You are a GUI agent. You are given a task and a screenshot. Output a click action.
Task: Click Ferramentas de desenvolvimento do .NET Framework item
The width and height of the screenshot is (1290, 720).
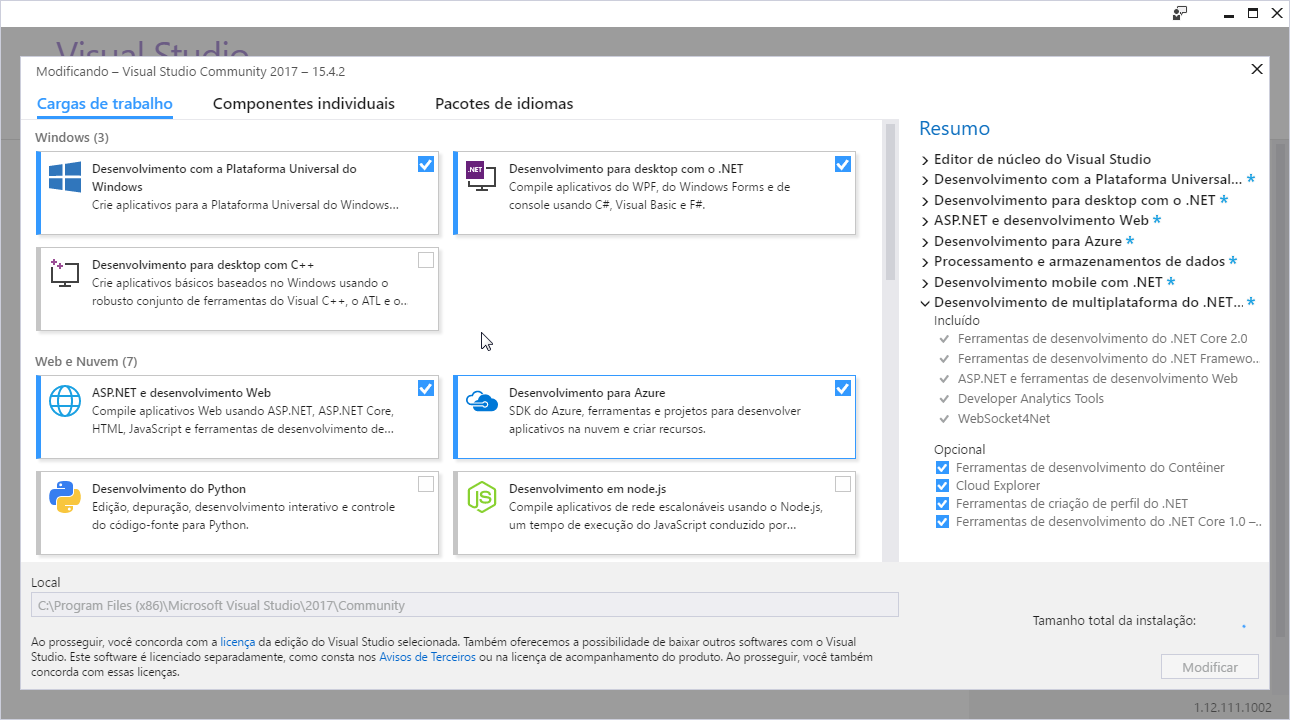tap(1108, 358)
